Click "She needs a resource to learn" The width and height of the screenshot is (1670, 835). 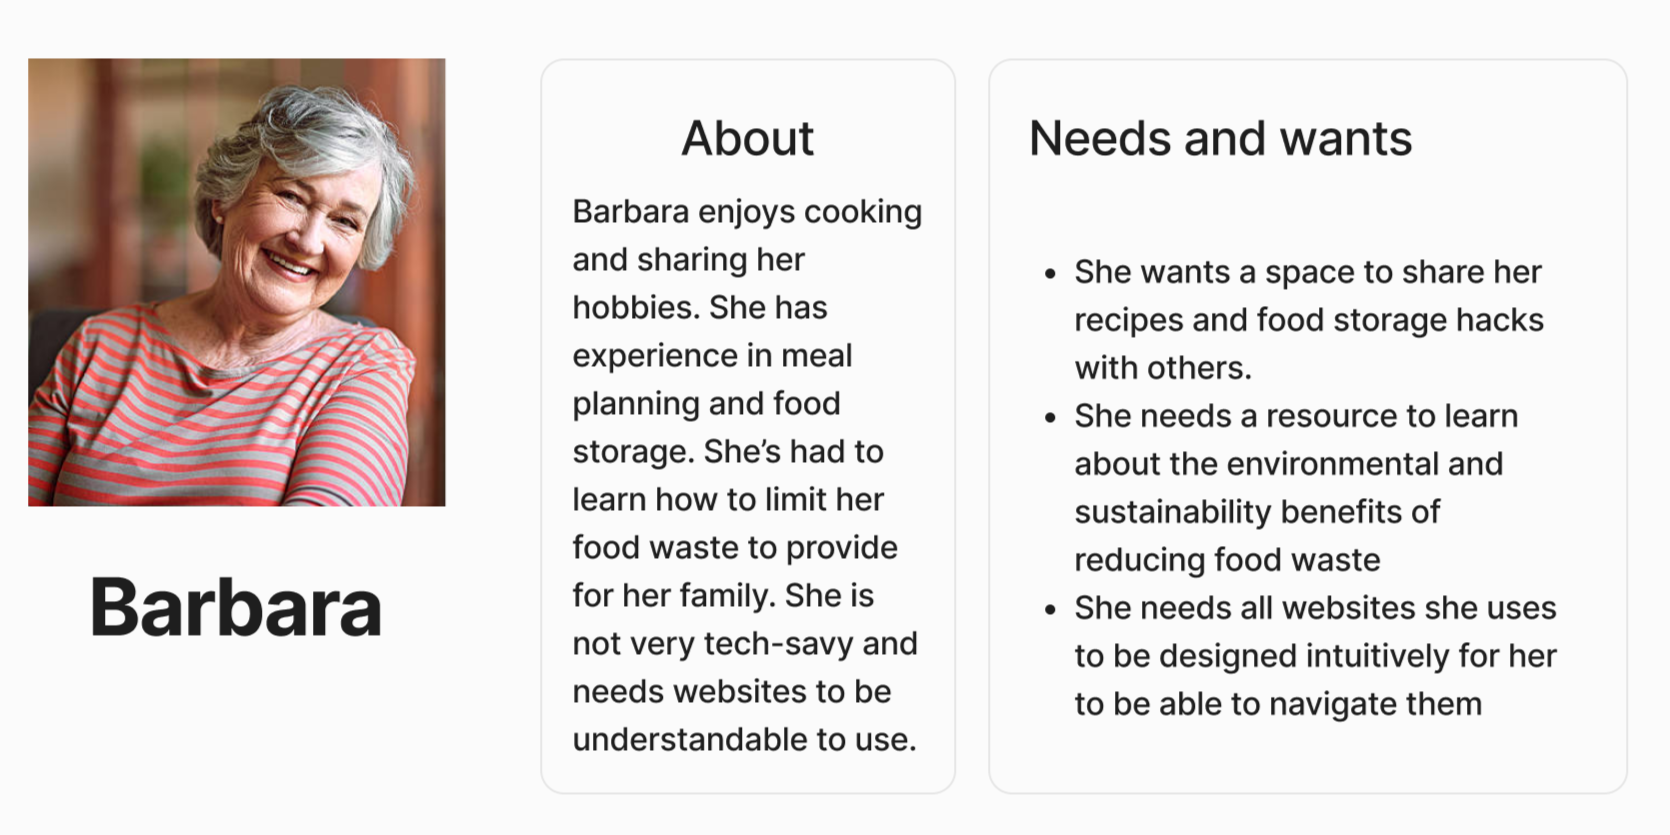point(1295,416)
